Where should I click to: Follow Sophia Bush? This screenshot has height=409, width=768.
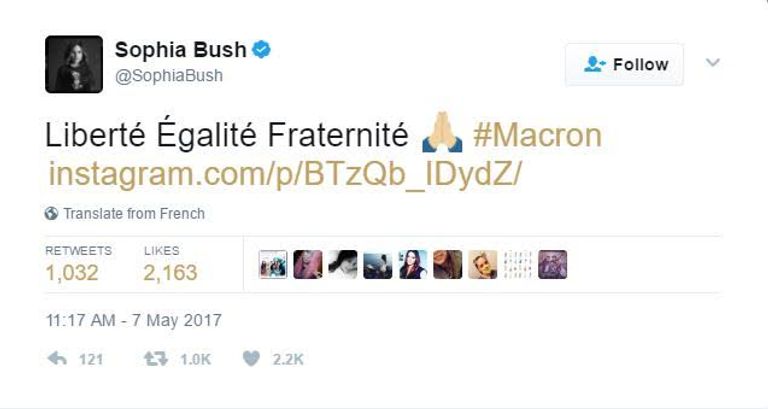(625, 64)
